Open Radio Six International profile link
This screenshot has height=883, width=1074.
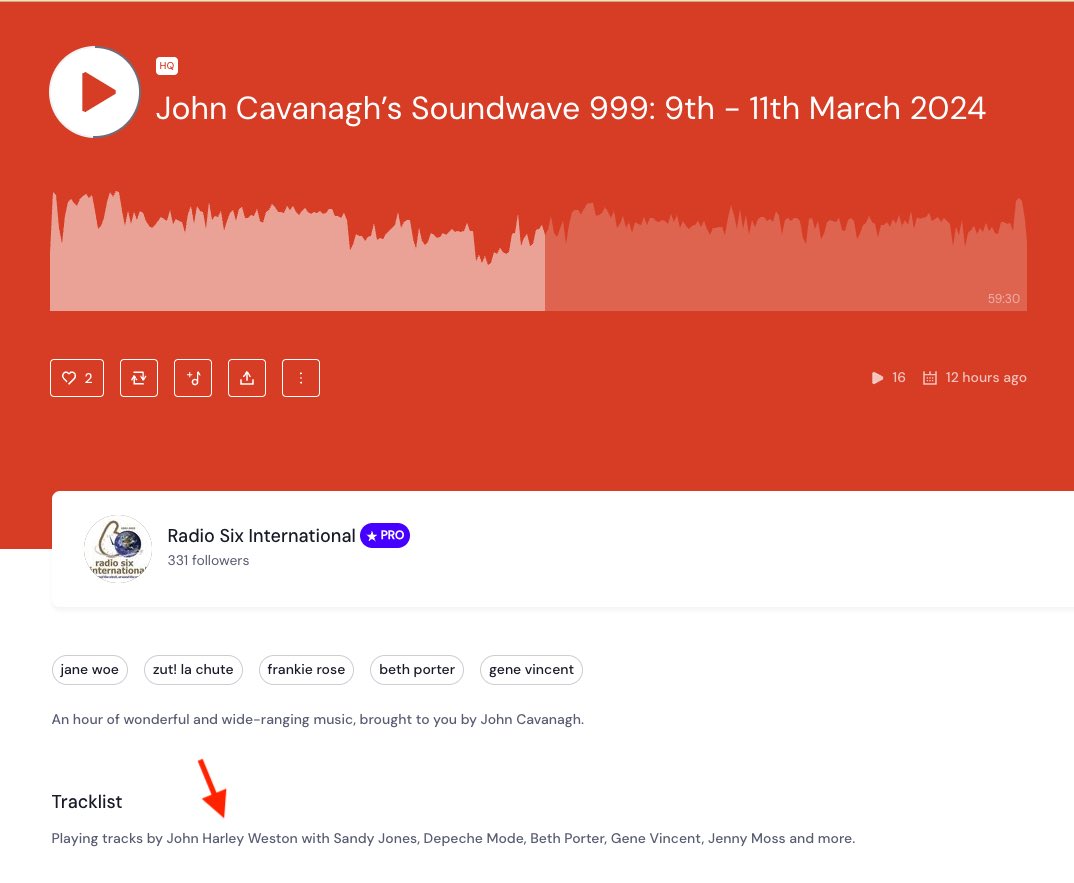(261, 536)
